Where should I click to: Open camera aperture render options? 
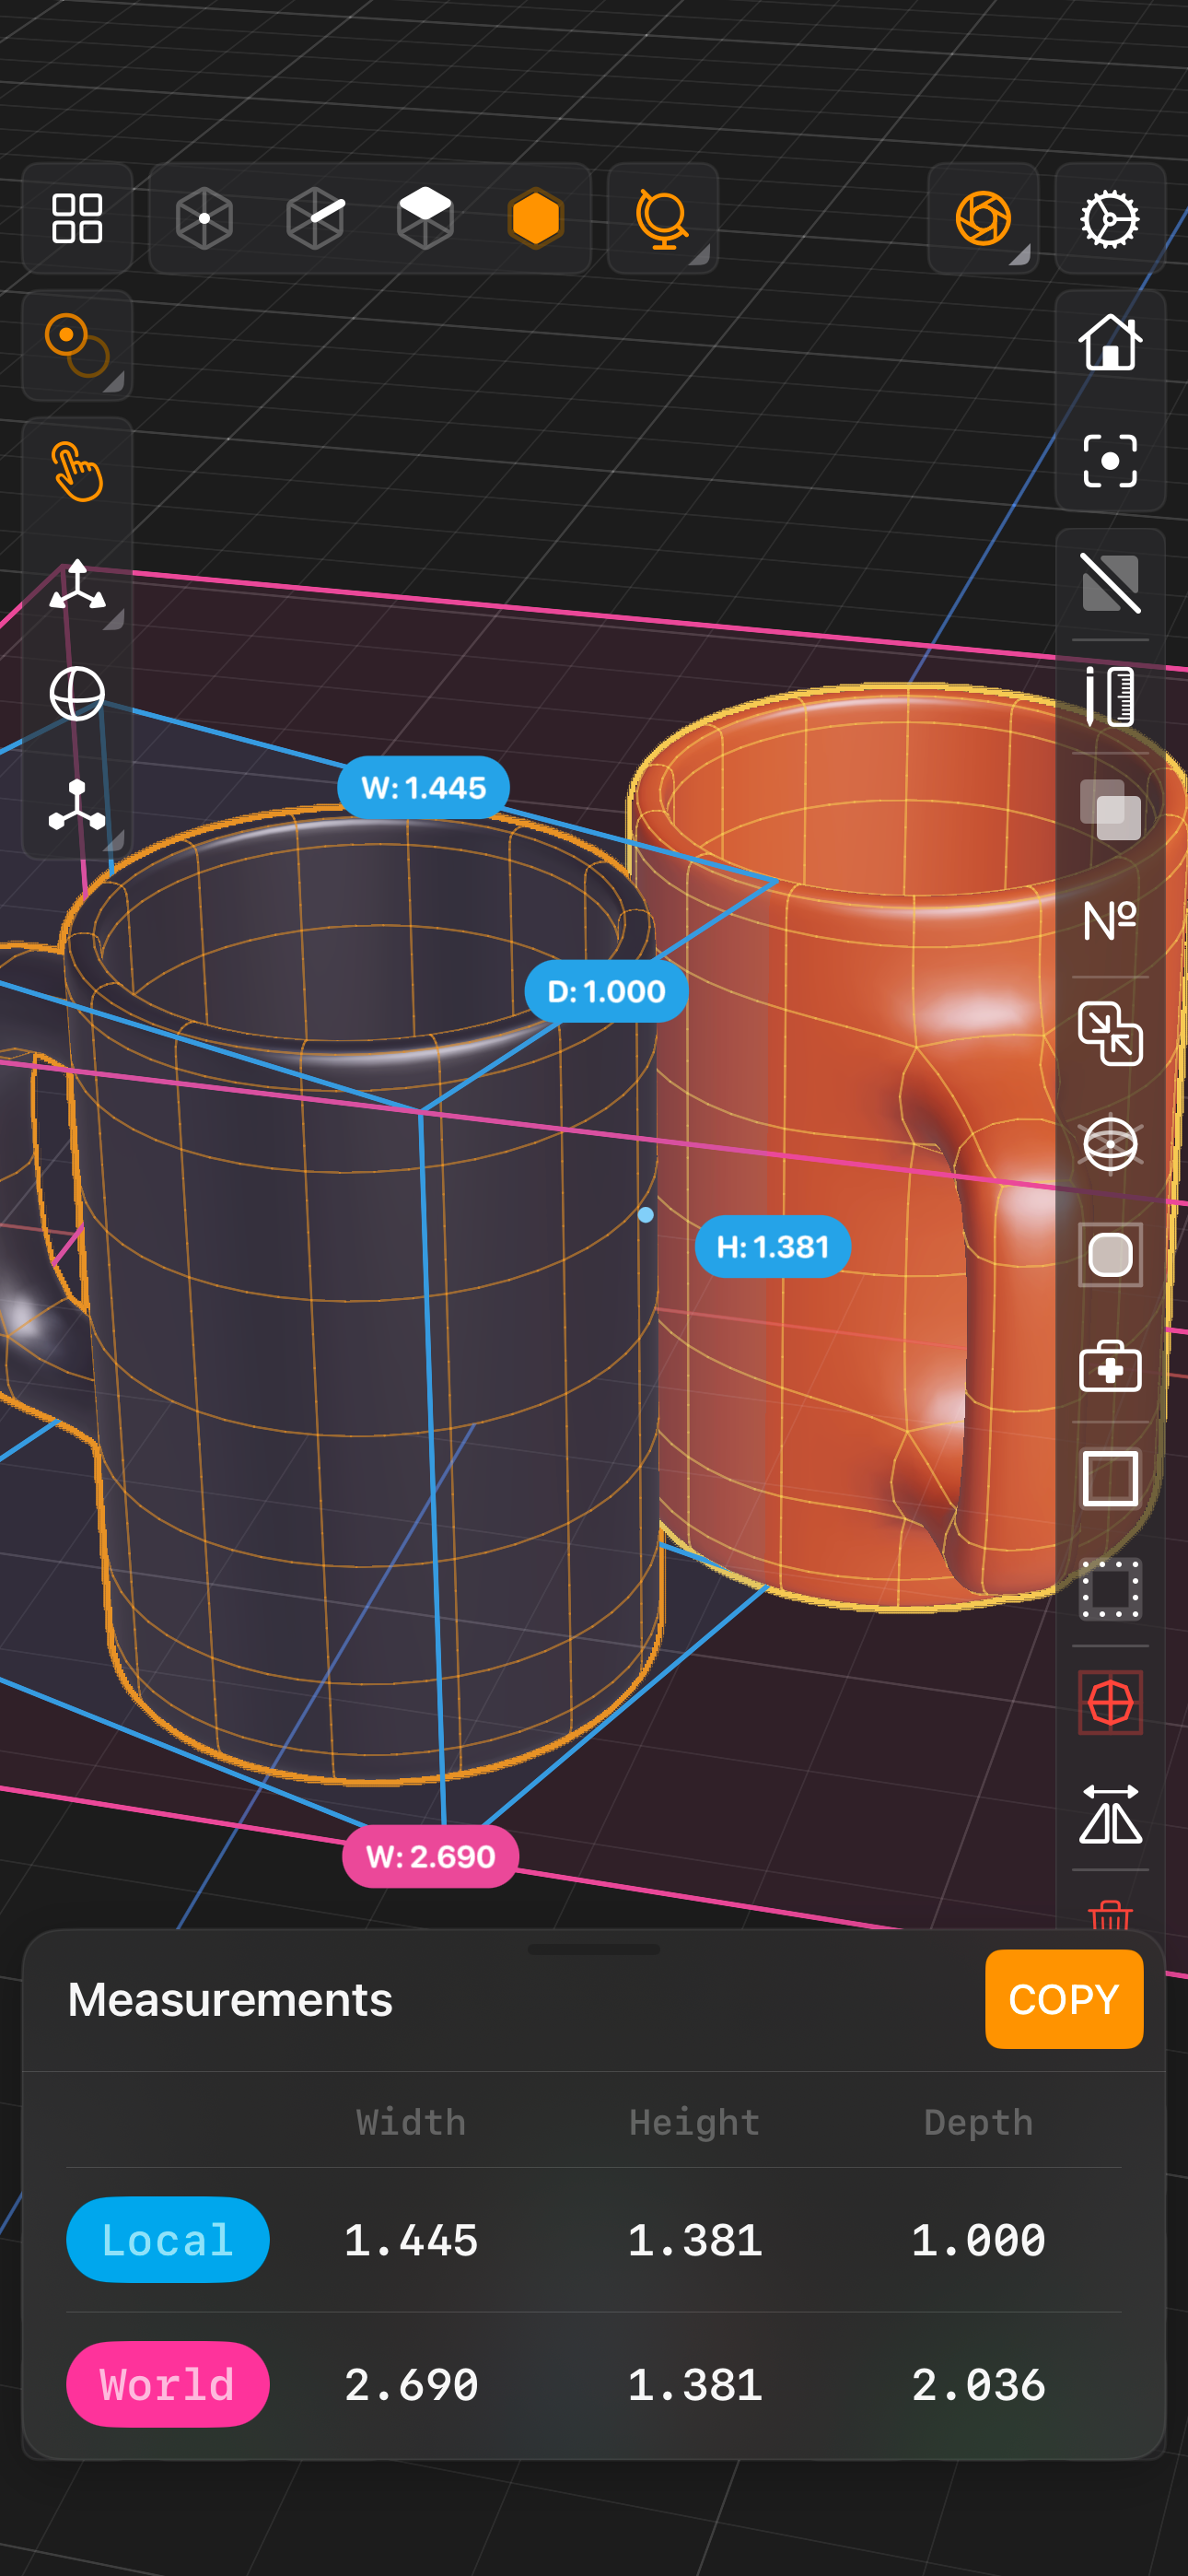click(983, 218)
